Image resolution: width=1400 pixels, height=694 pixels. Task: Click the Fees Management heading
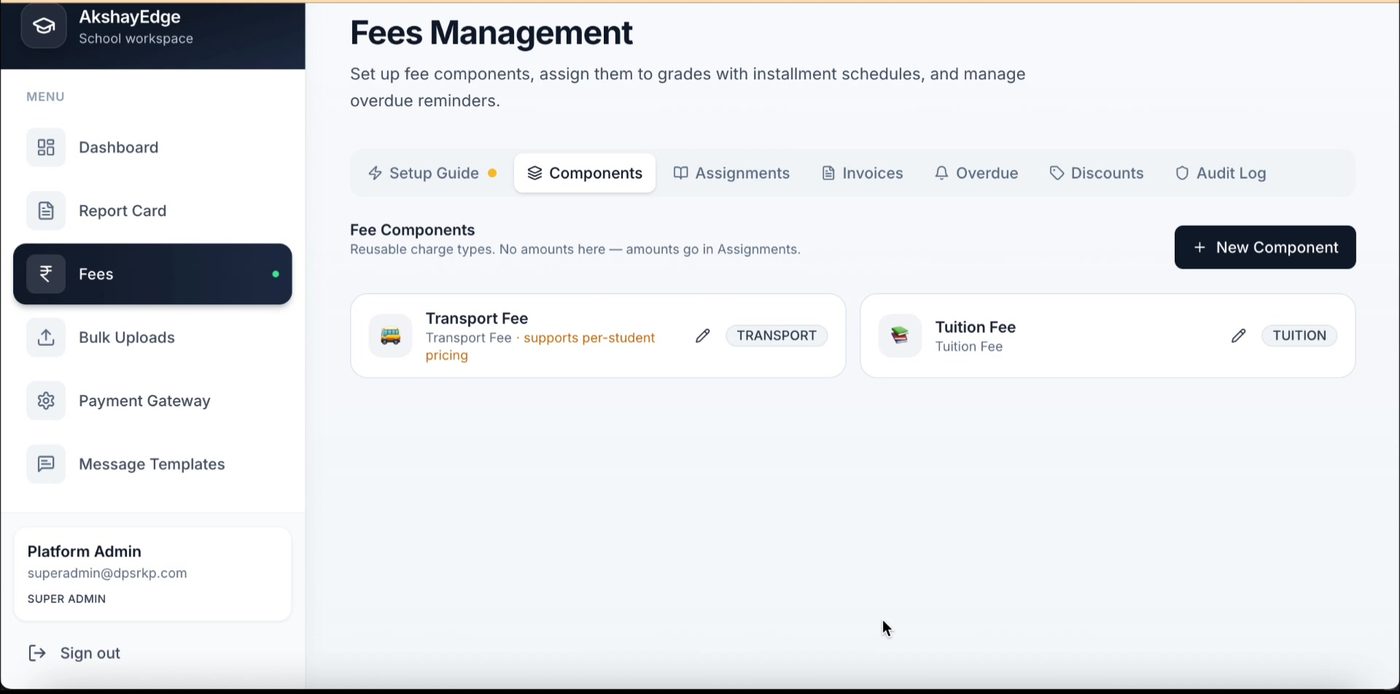491,32
